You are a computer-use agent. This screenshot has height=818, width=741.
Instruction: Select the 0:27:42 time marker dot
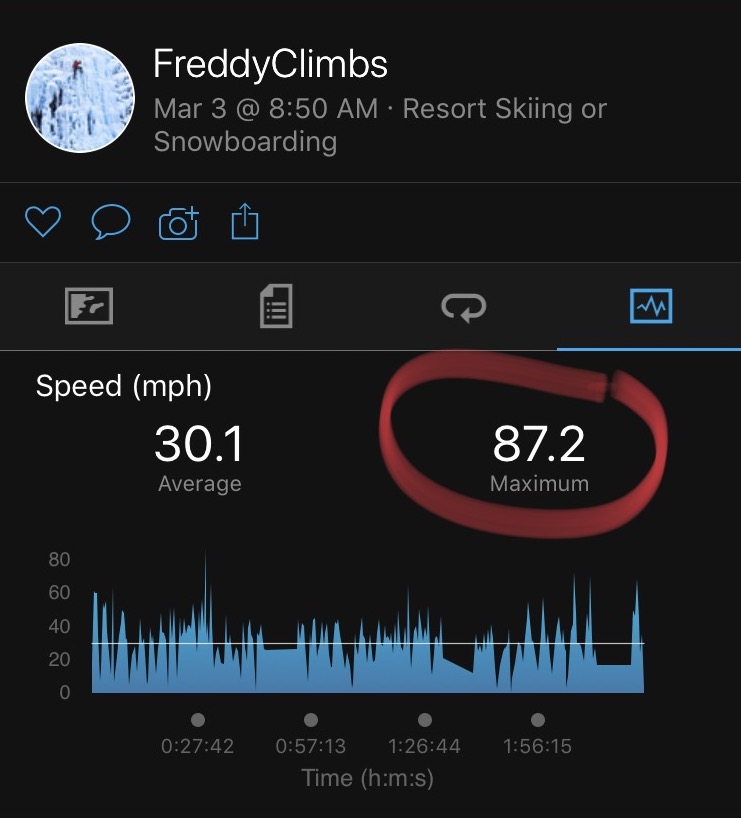[198, 720]
